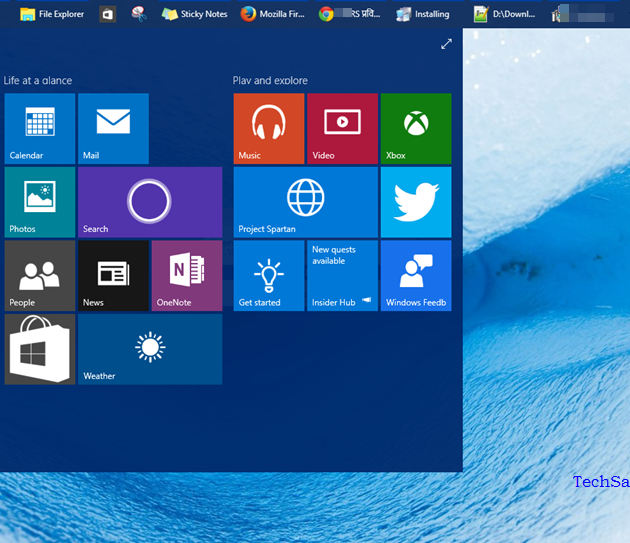Open the Twitter tile
The width and height of the screenshot is (630, 543).
(416, 202)
